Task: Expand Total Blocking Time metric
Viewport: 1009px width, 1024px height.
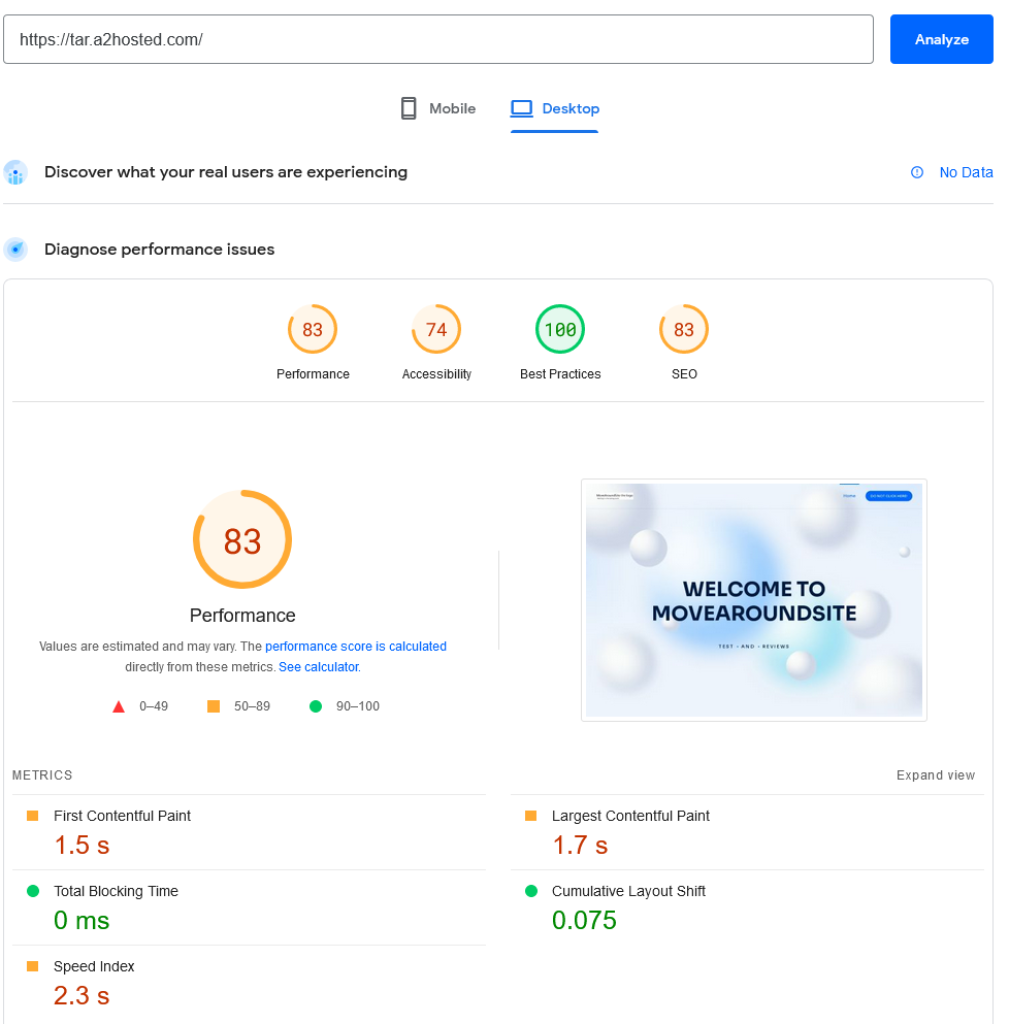Action: pos(249,908)
